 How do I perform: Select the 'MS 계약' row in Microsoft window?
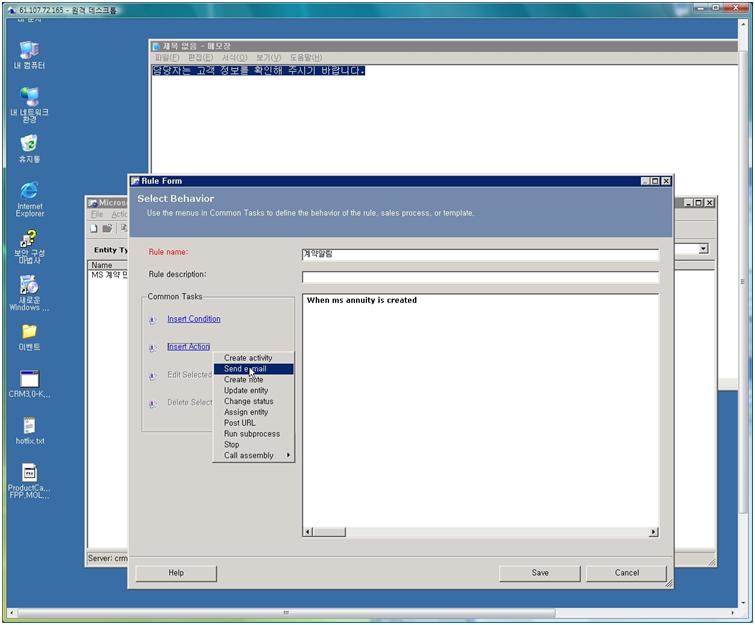tap(109, 275)
